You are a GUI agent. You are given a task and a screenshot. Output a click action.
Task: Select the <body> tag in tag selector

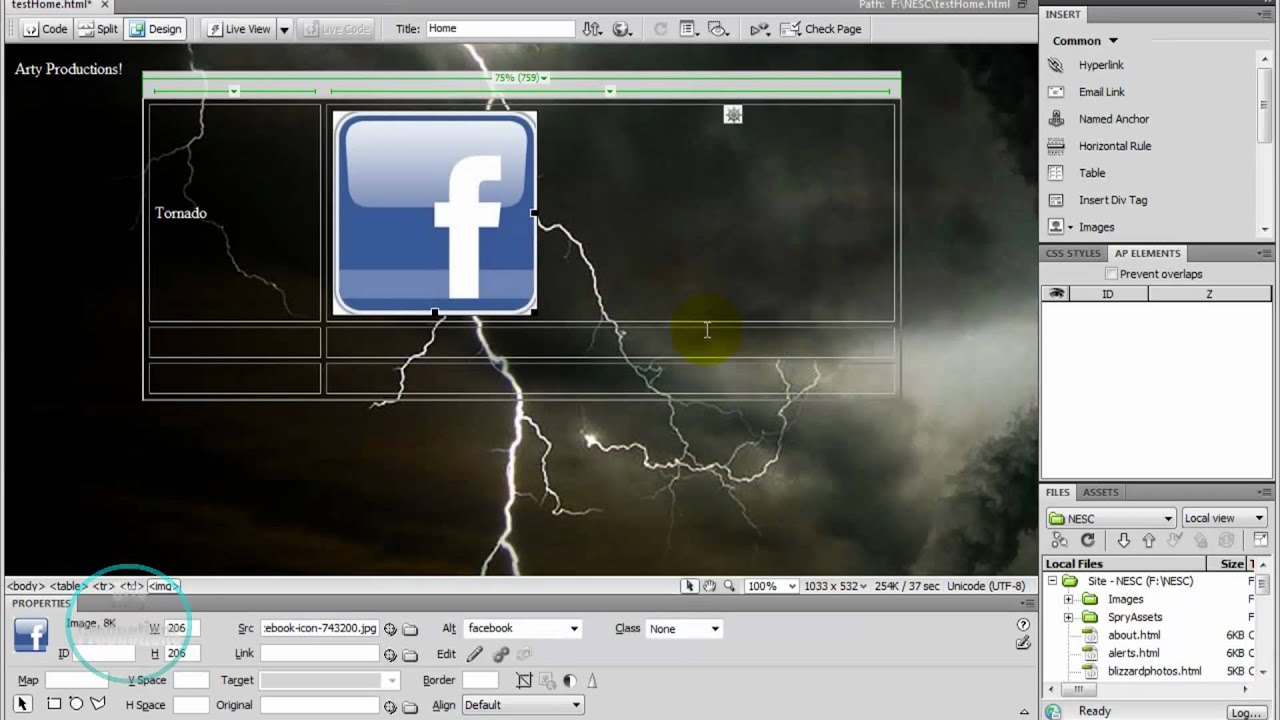26,586
